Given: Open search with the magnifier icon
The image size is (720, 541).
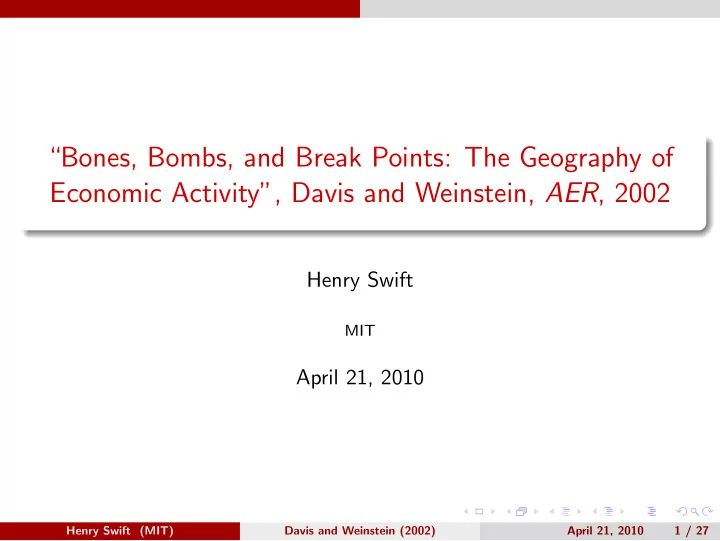Looking at the screenshot, I should click(695, 511).
